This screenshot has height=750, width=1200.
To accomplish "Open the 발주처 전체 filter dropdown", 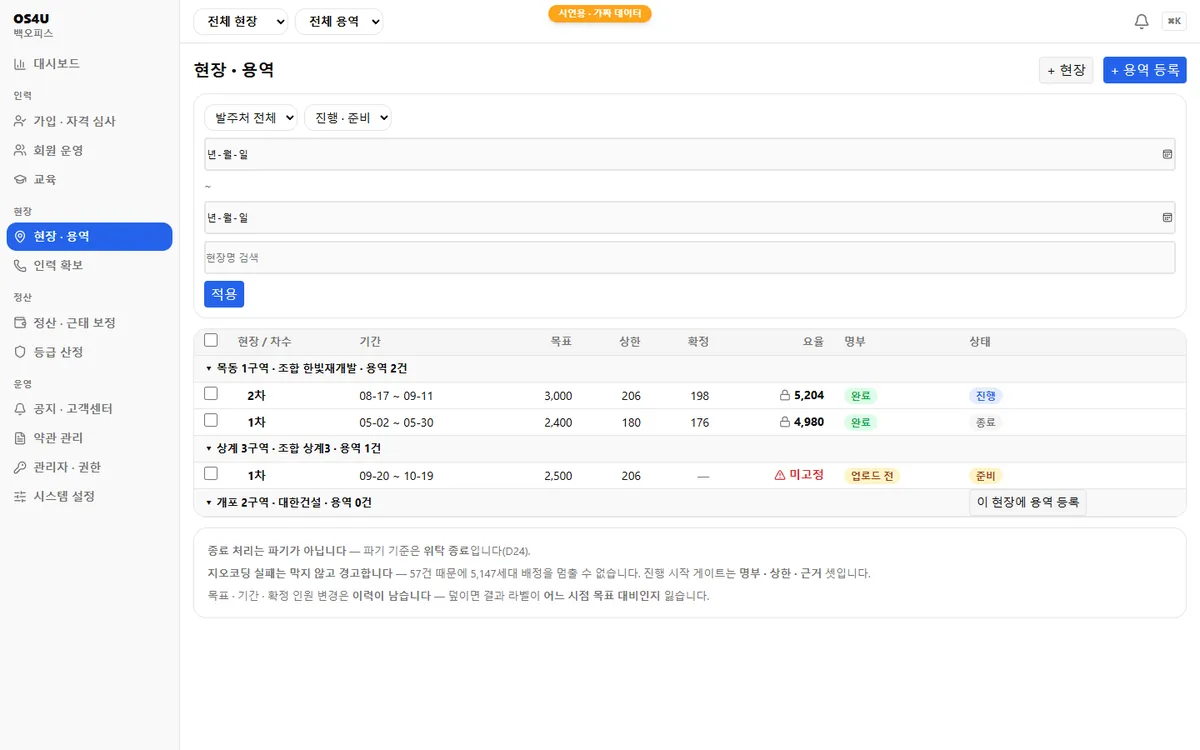I will click(x=251, y=118).
